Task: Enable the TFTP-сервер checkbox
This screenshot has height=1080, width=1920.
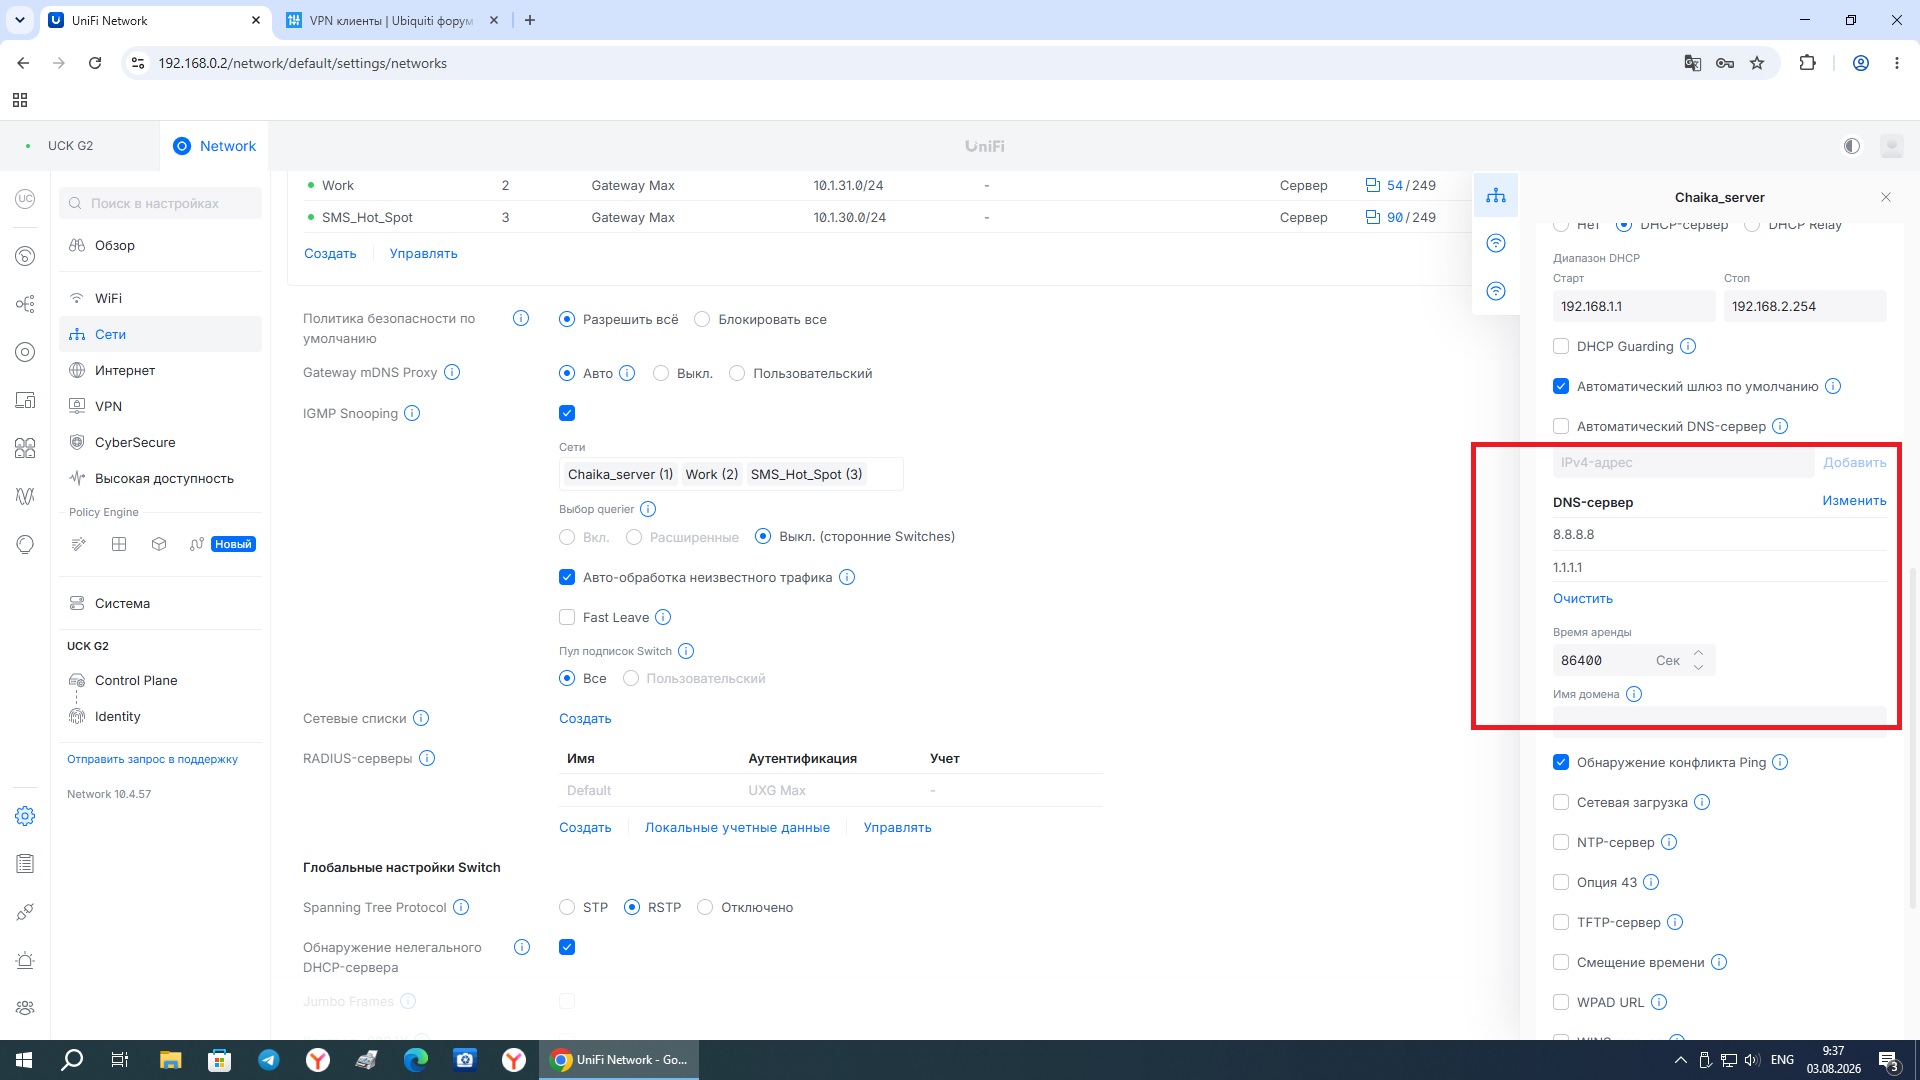Action: 1561,922
